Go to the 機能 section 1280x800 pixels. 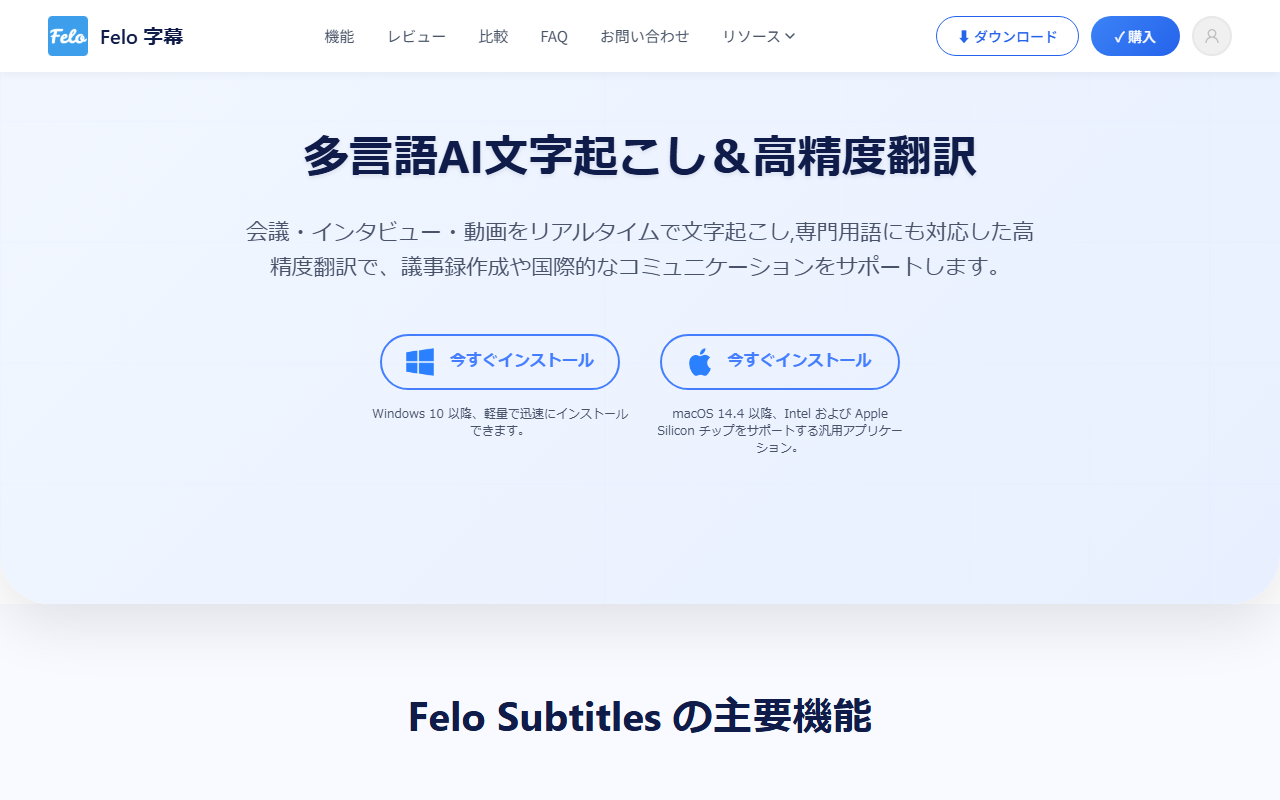pos(339,37)
